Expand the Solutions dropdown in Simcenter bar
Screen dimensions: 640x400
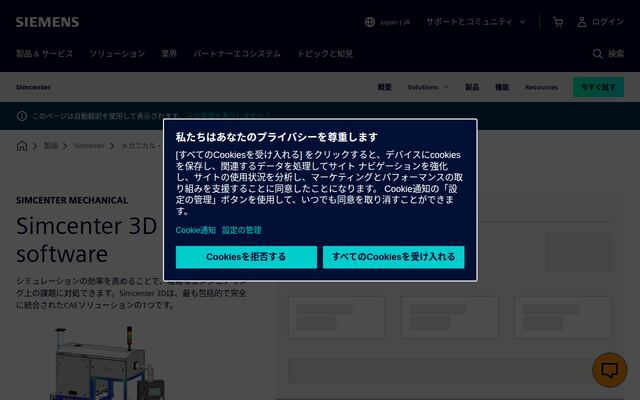point(428,87)
